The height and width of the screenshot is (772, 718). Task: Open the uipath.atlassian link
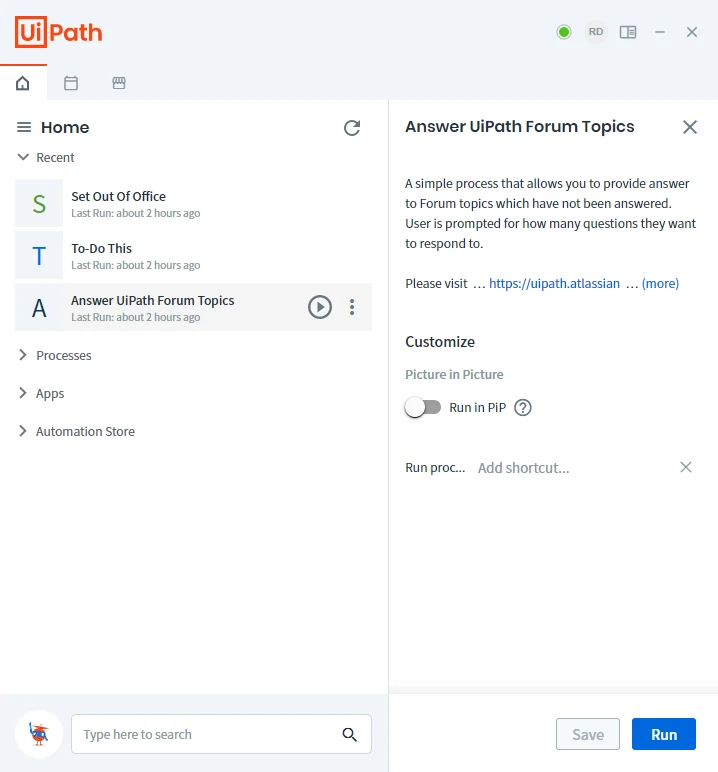coord(555,284)
